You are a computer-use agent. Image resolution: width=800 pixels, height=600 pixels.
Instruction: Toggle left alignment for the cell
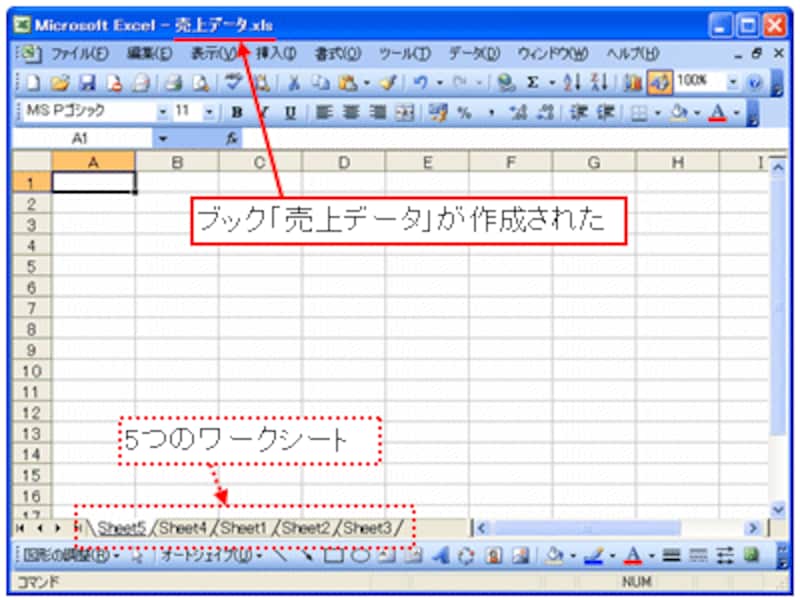tap(323, 113)
